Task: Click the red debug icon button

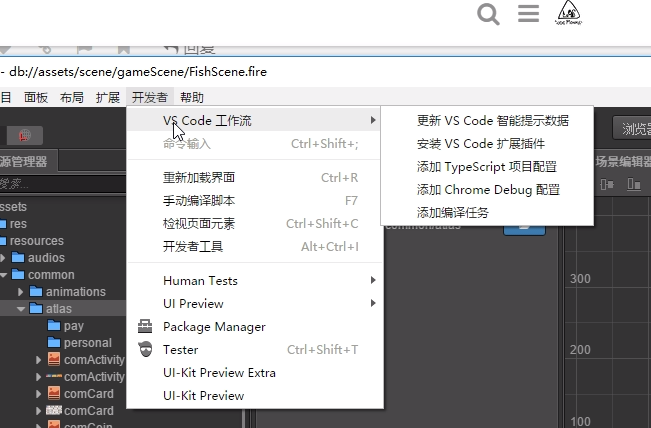Action: [x=25, y=135]
